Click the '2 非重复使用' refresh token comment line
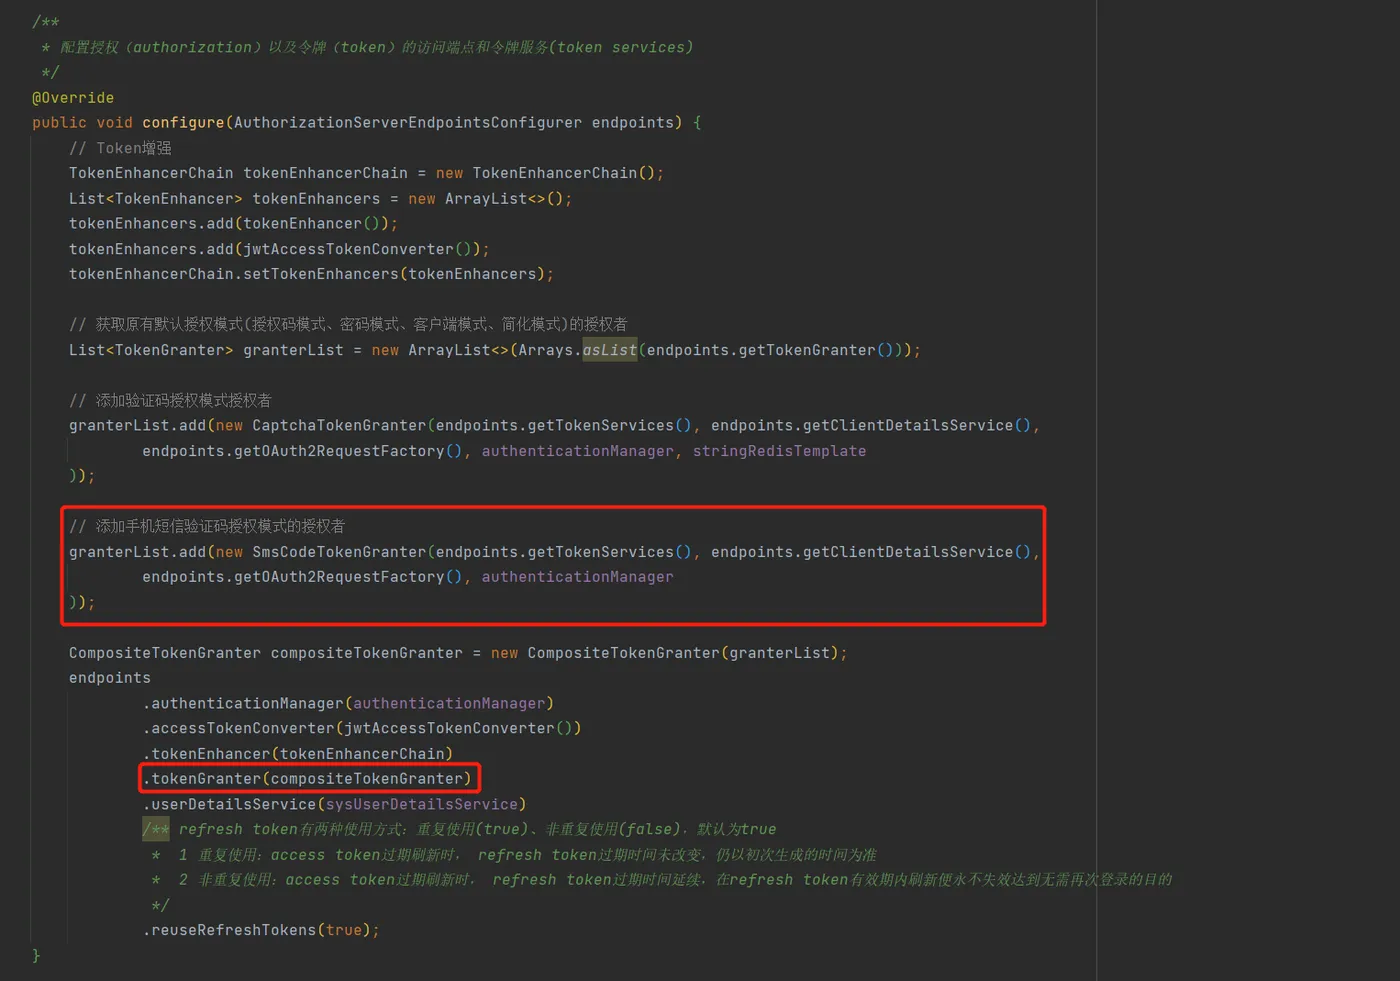Viewport: 1400px width, 981px height. pyautogui.click(x=661, y=880)
